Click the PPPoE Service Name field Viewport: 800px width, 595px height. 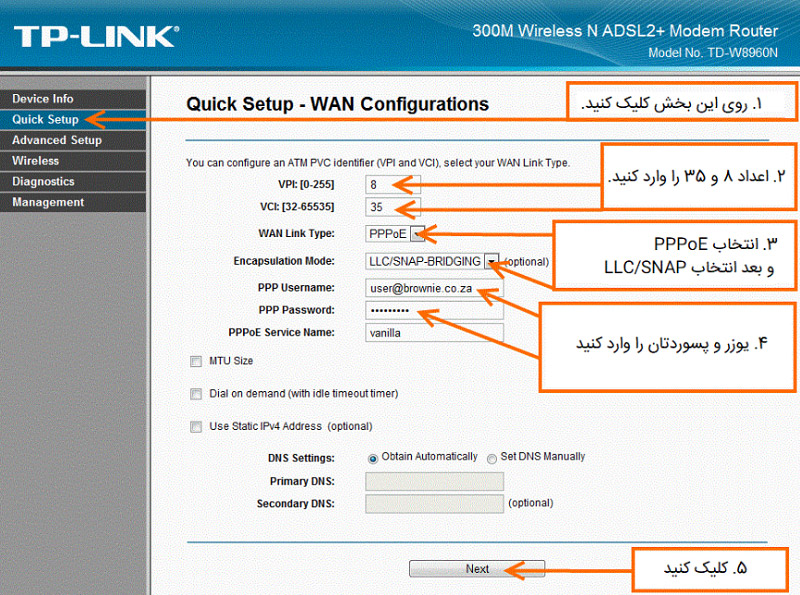click(x=434, y=333)
